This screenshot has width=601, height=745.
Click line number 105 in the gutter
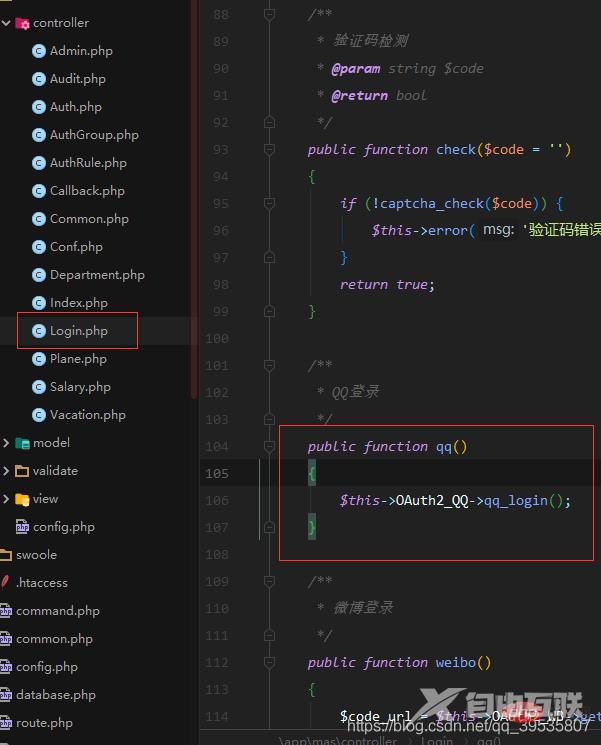[217, 474]
